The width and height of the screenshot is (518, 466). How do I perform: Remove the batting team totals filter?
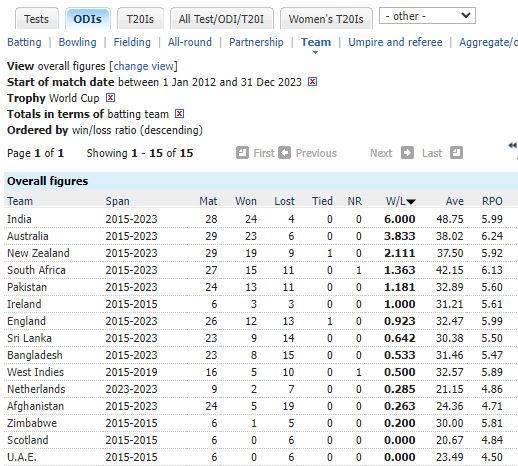point(179,114)
